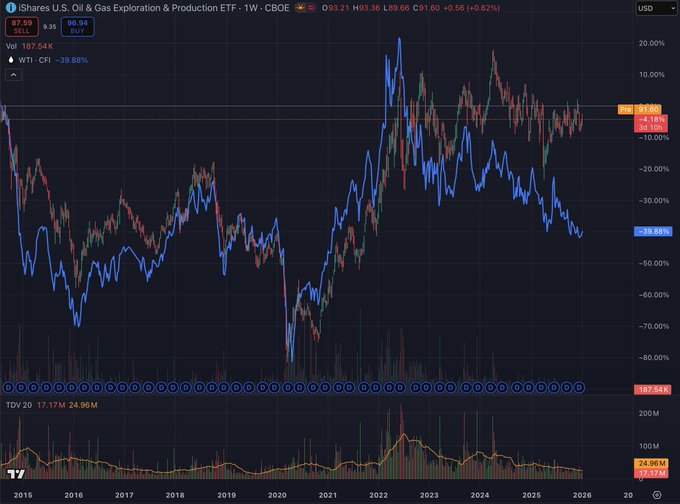This screenshot has height=504, width=680.
Task: Click the red 187.54K volume label
Action: pos(653,389)
